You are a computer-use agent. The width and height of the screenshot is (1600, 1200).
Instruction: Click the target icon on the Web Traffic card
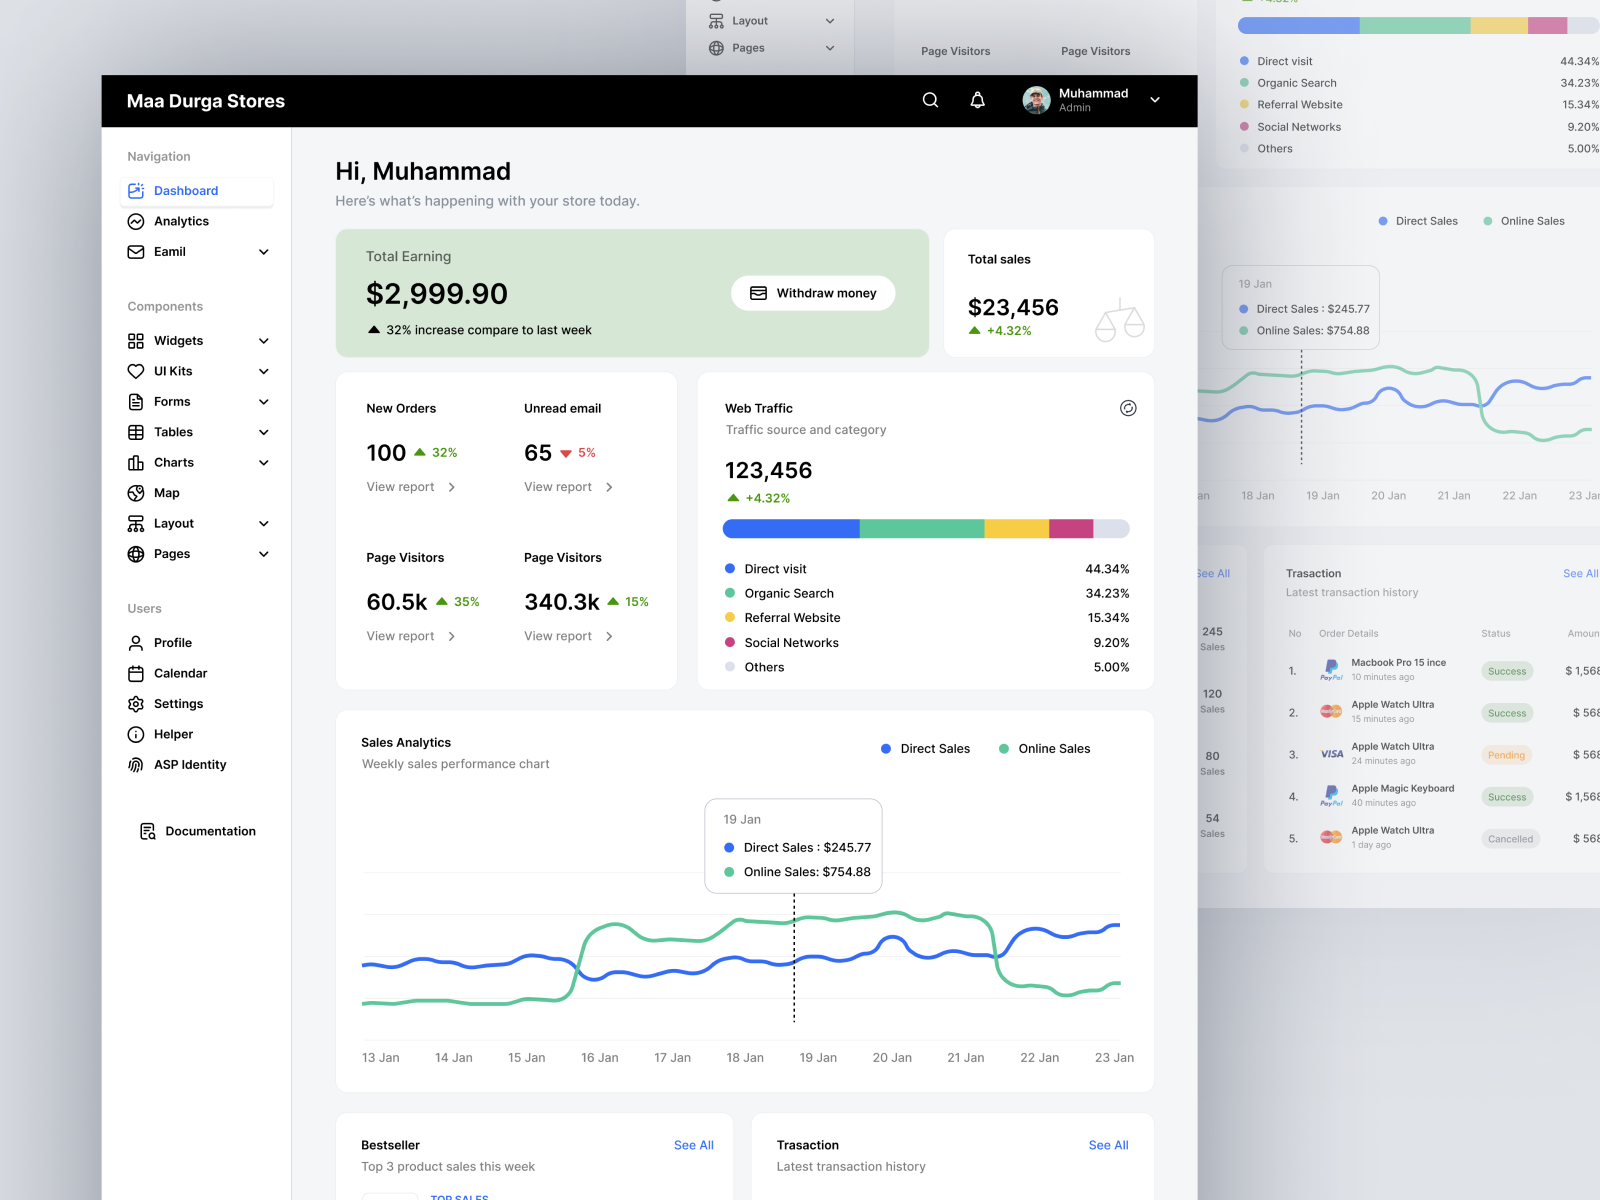point(1129,408)
